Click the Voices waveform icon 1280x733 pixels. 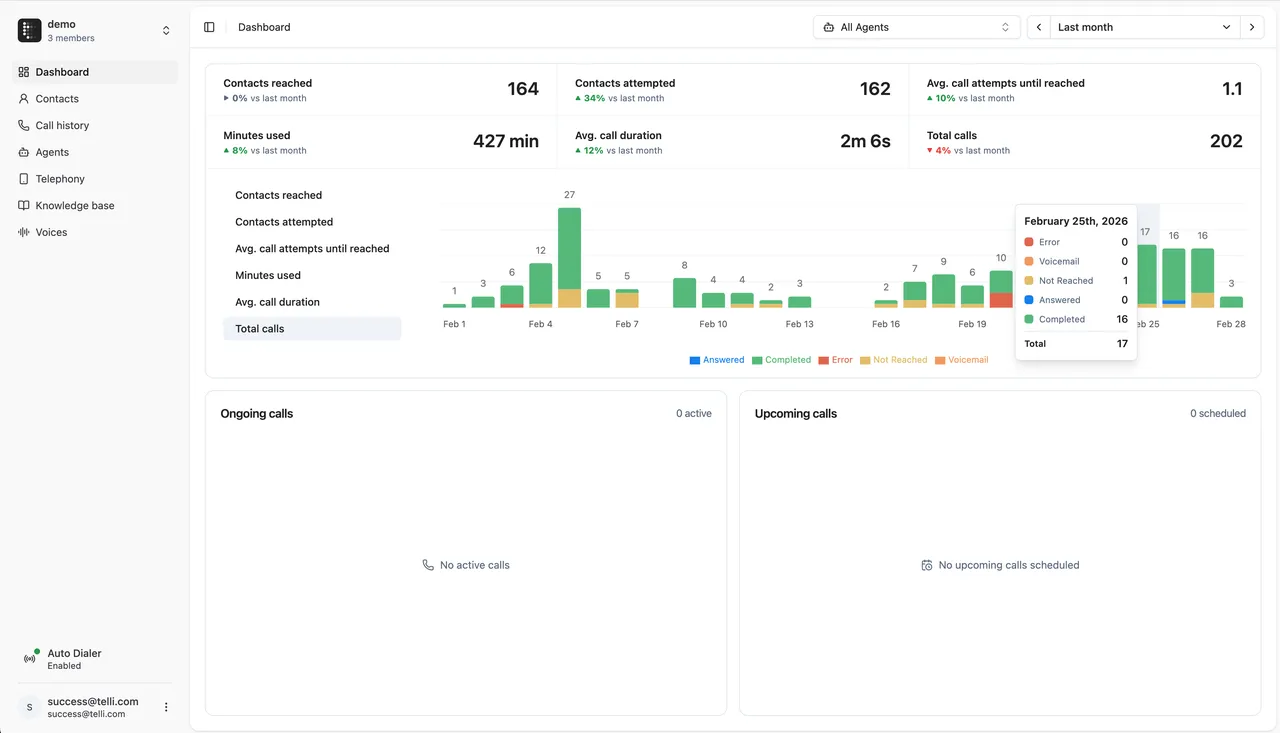pos(24,232)
